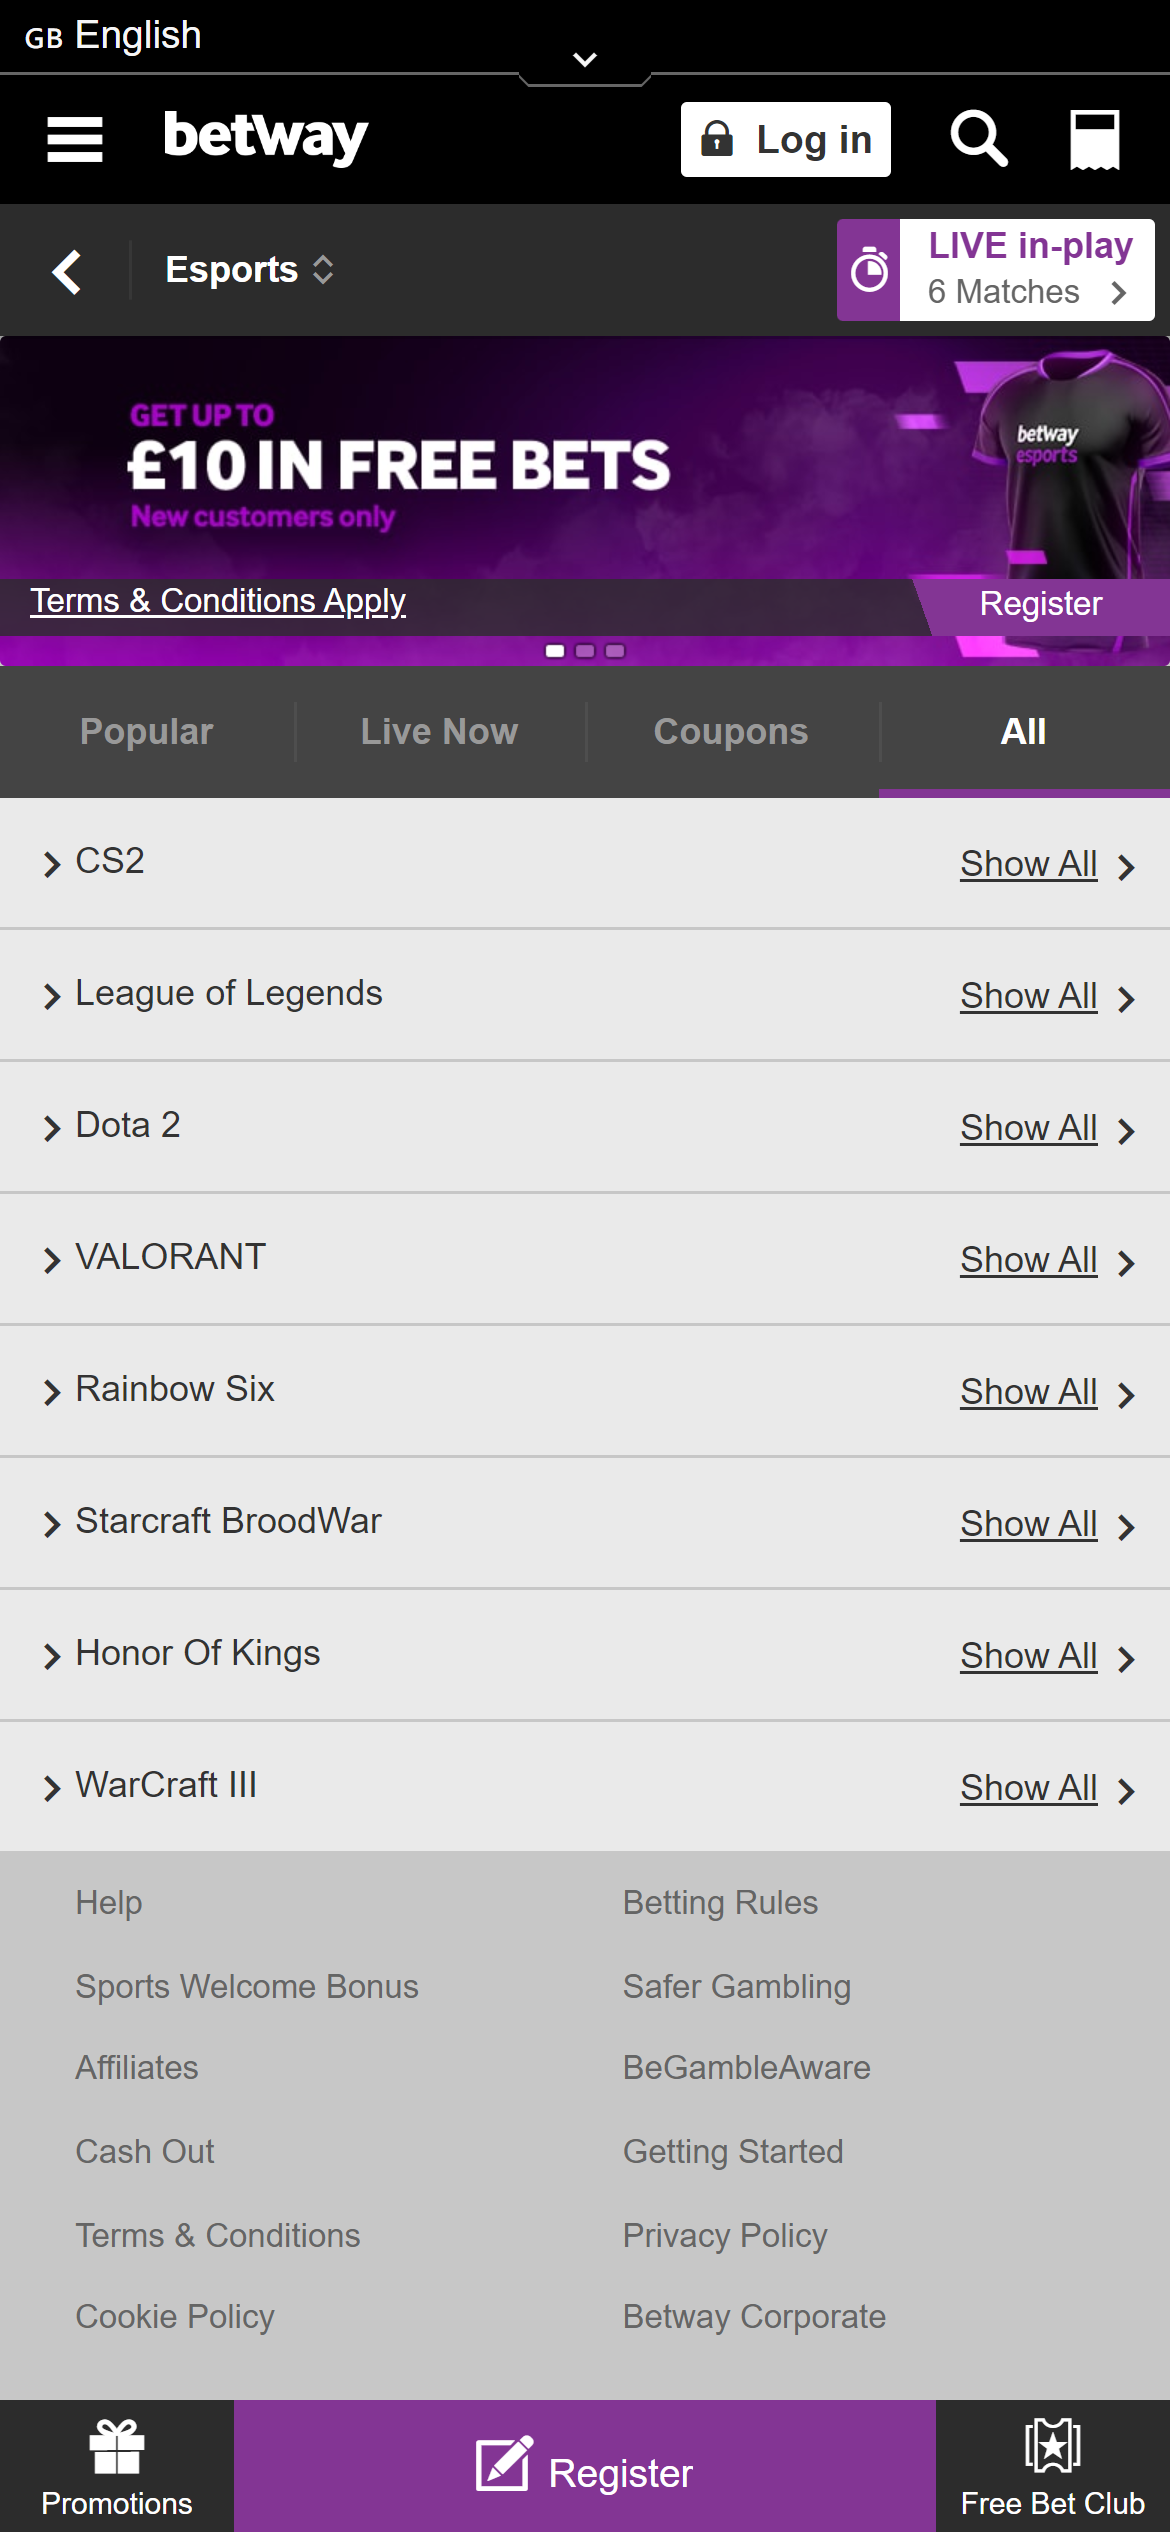Switch to the Live Now tab
Screen dimensions: 1170x2532
[439, 732]
